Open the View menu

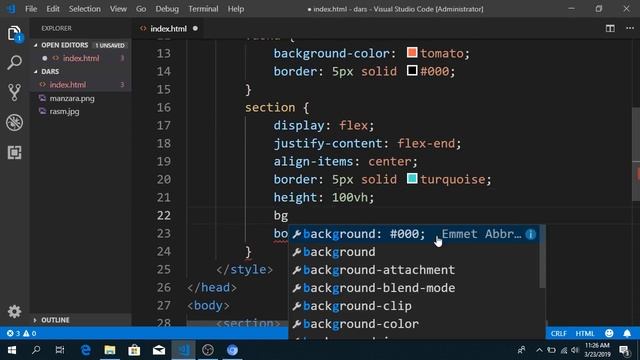(x=118, y=9)
